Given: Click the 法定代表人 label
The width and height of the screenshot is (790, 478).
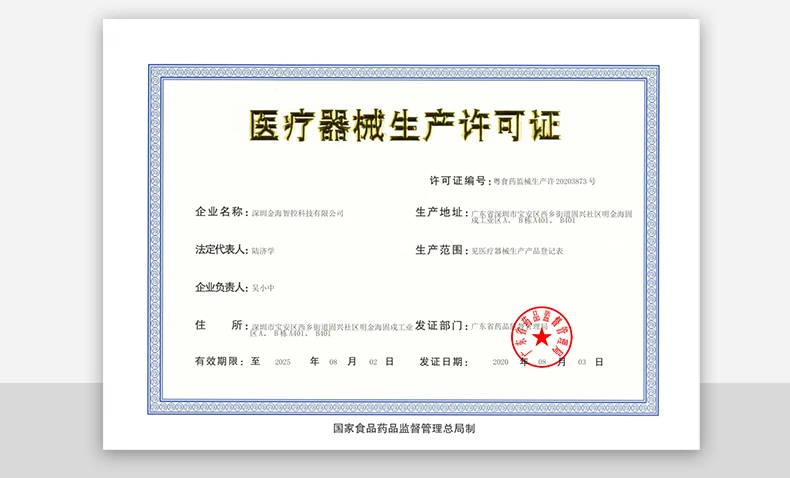Looking at the screenshot, I should pyautogui.click(x=222, y=250).
